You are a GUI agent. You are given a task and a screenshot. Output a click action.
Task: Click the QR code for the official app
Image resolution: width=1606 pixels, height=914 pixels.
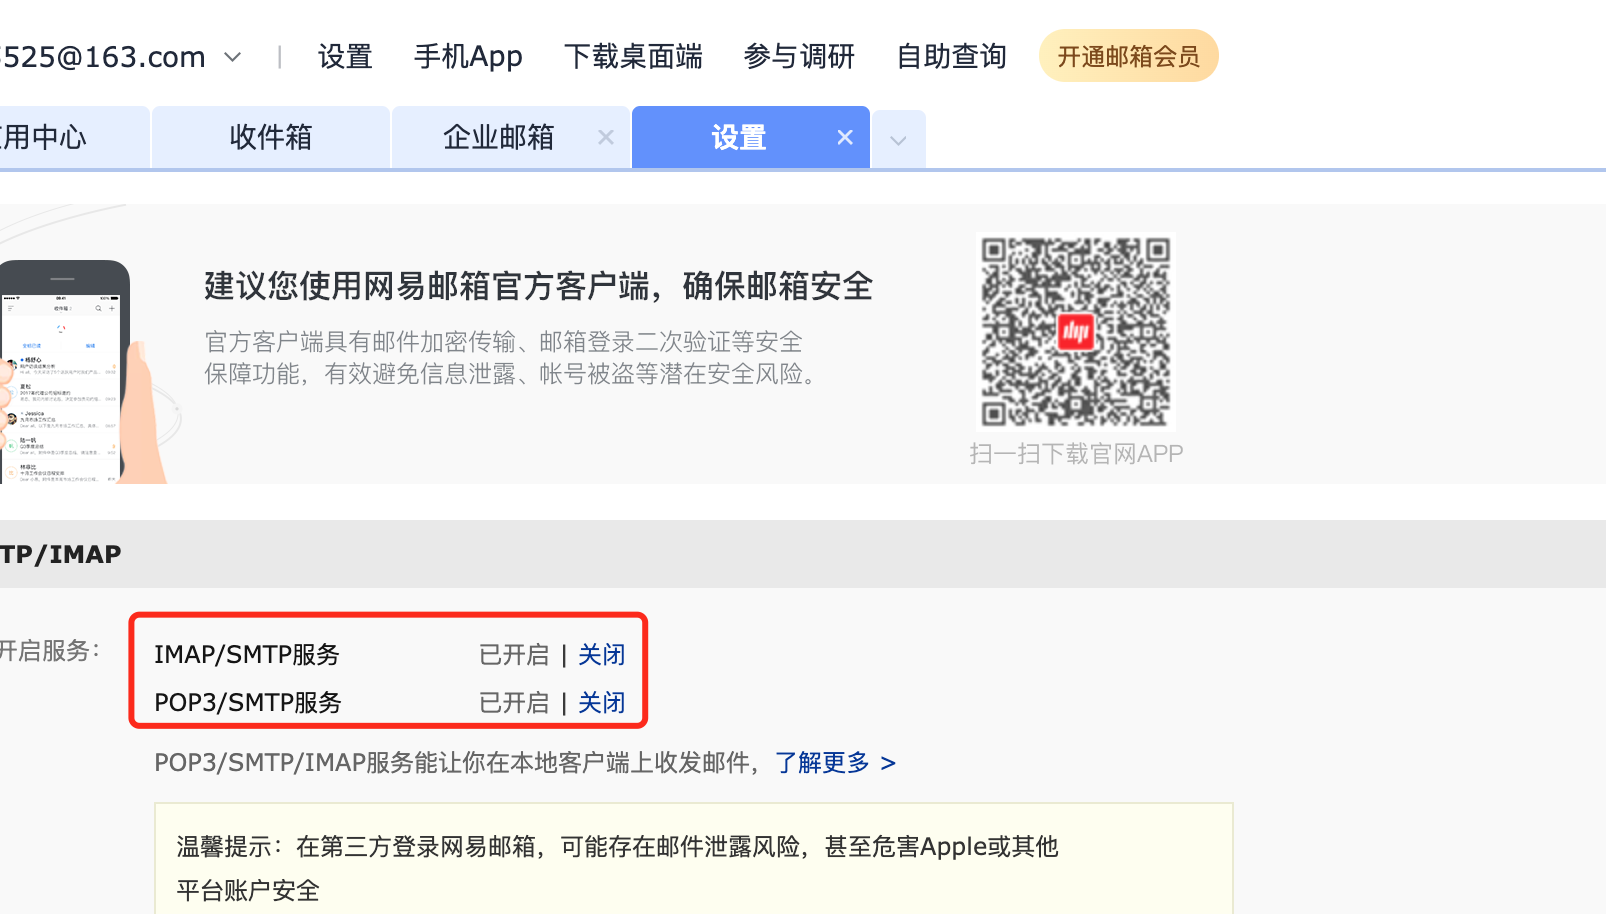[x=1075, y=332]
